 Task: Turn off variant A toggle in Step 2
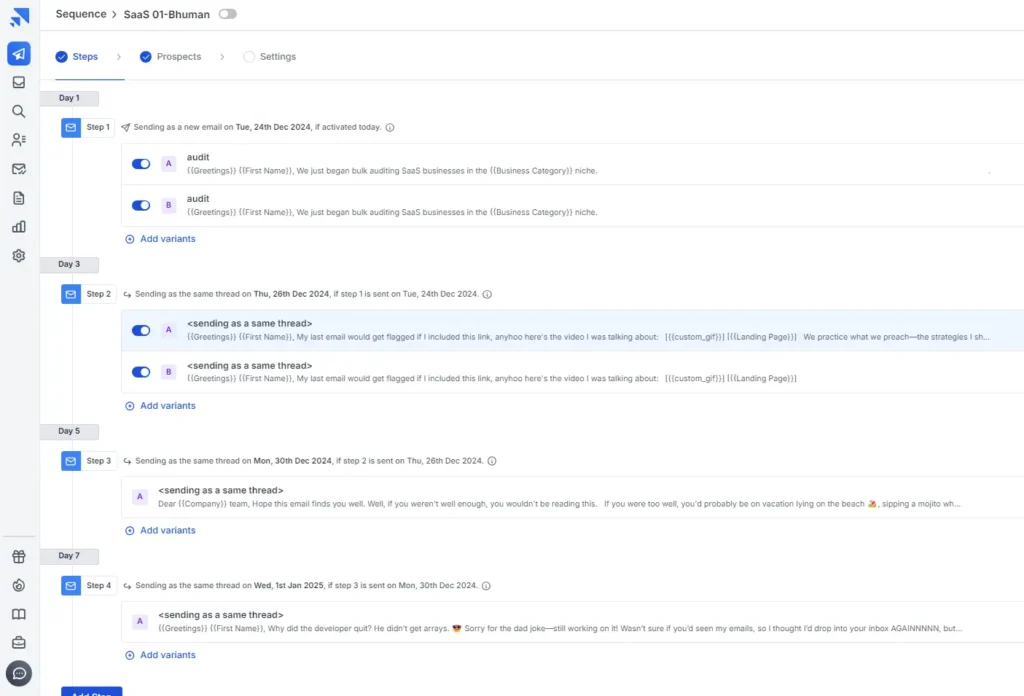click(x=141, y=330)
